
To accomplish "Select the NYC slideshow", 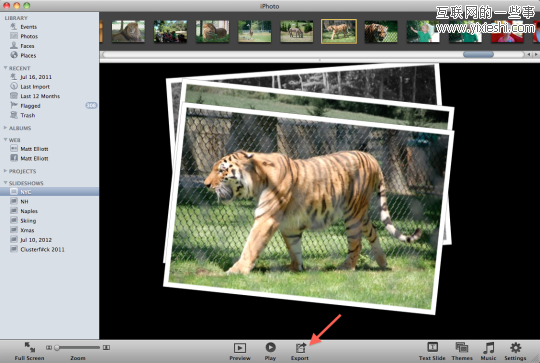I will tap(49, 192).
